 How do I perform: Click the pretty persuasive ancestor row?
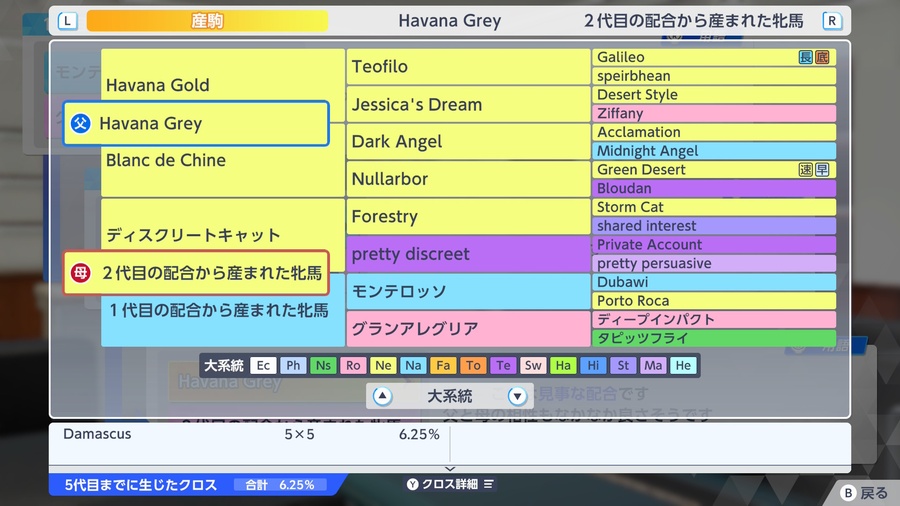click(714, 263)
